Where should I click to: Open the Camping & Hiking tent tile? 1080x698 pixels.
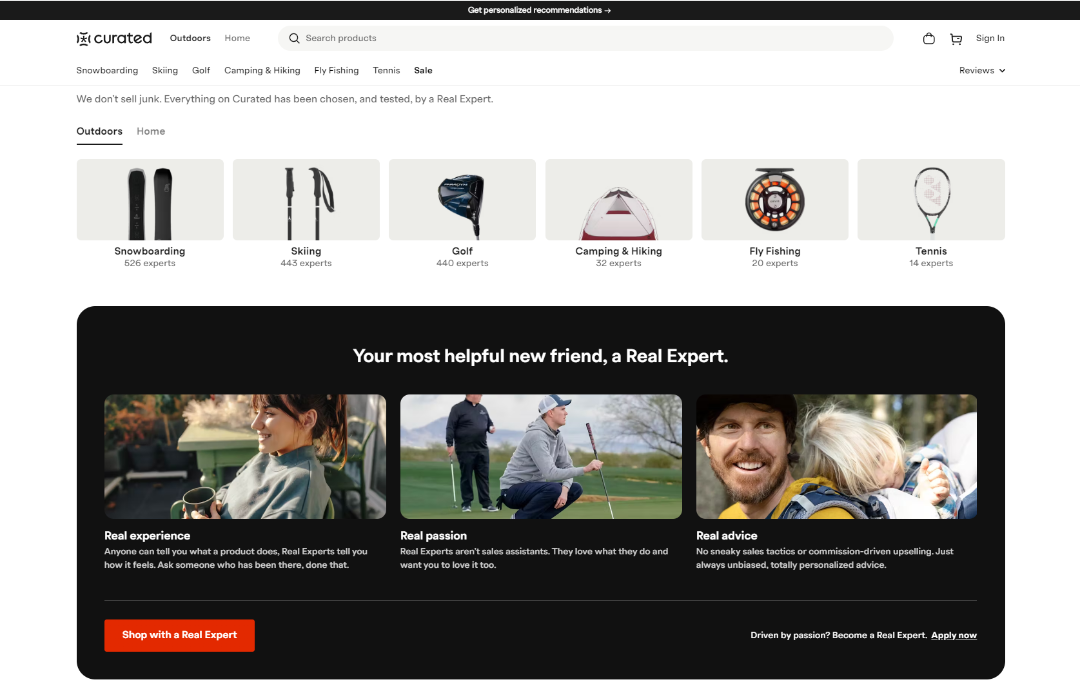point(618,199)
